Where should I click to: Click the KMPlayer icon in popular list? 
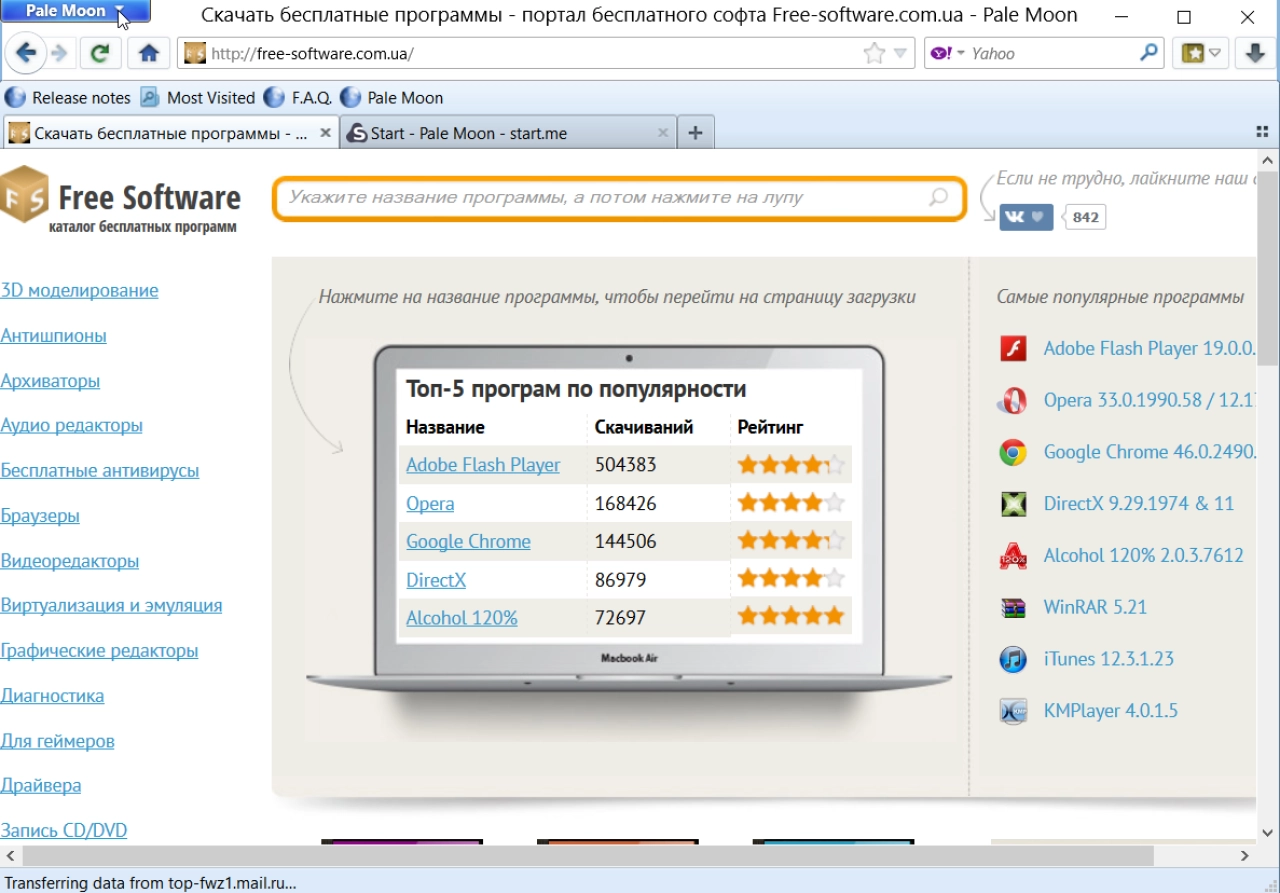pos(1013,712)
